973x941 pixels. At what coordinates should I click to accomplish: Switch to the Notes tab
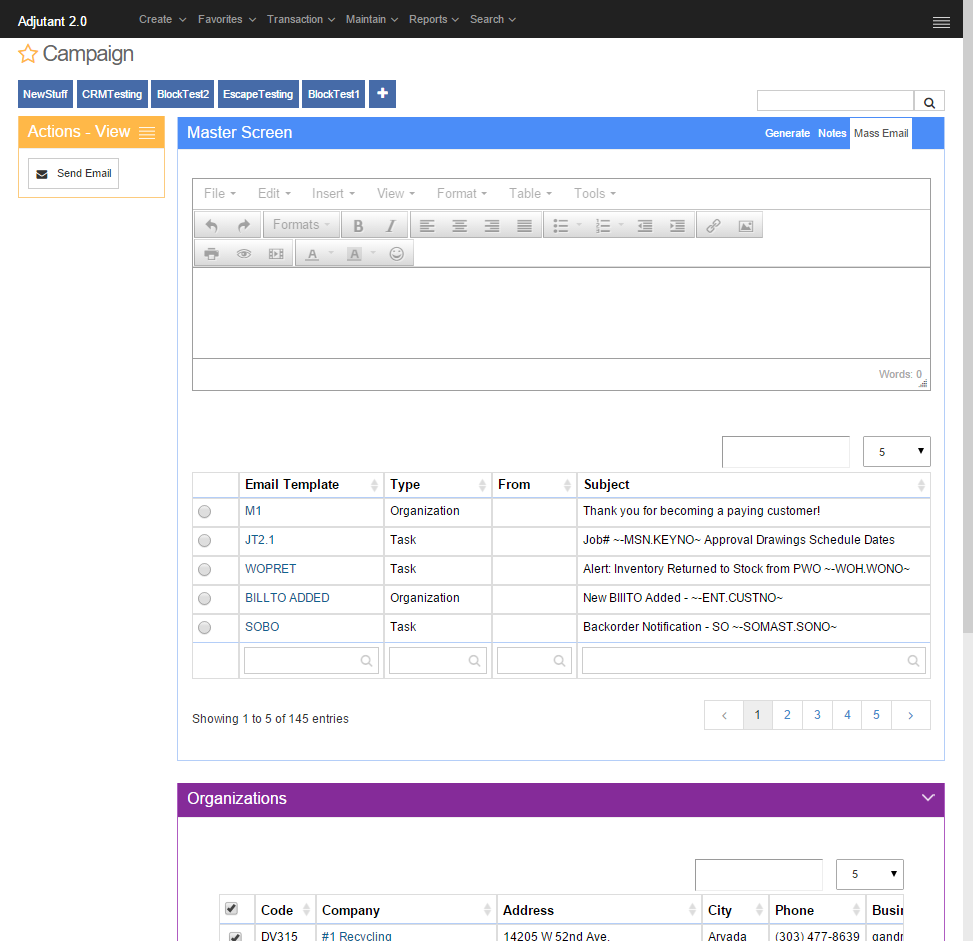pyautogui.click(x=831, y=133)
